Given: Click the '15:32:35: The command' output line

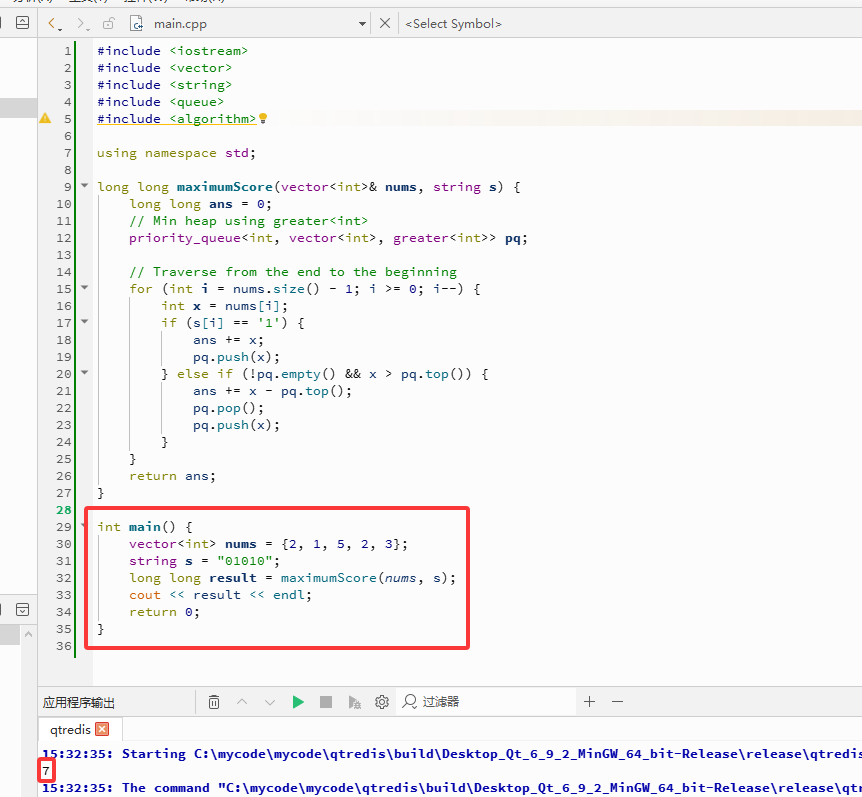Looking at the screenshot, I should pyautogui.click(x=452, y=788).
